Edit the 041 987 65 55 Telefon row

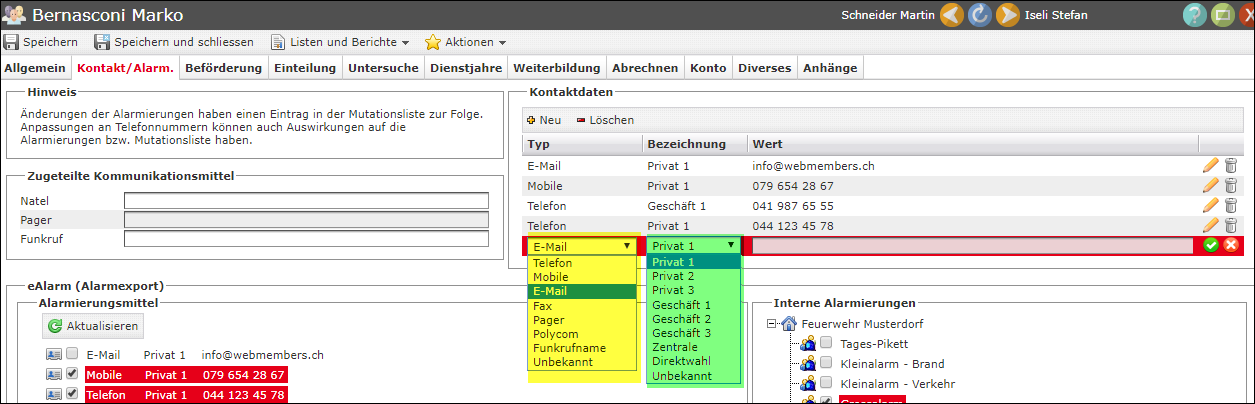[1211, 206]
